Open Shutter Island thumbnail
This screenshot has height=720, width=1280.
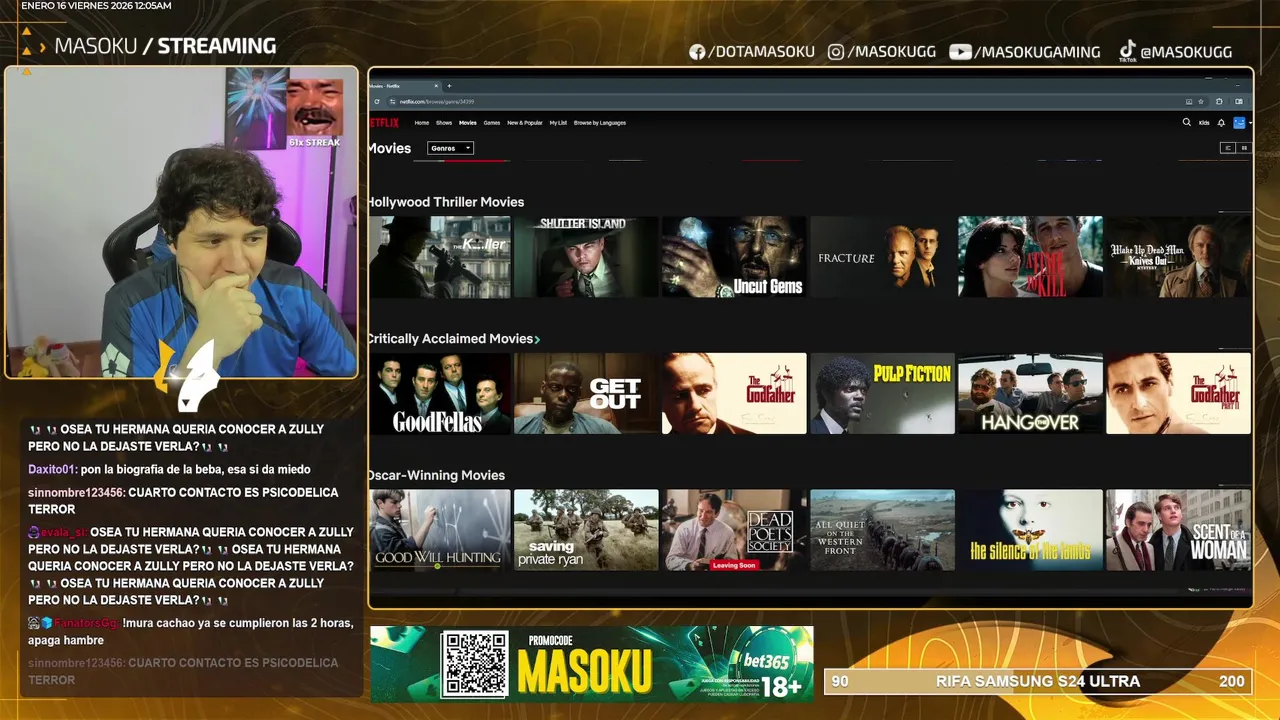pyautogui.click(x=586, y=257)
